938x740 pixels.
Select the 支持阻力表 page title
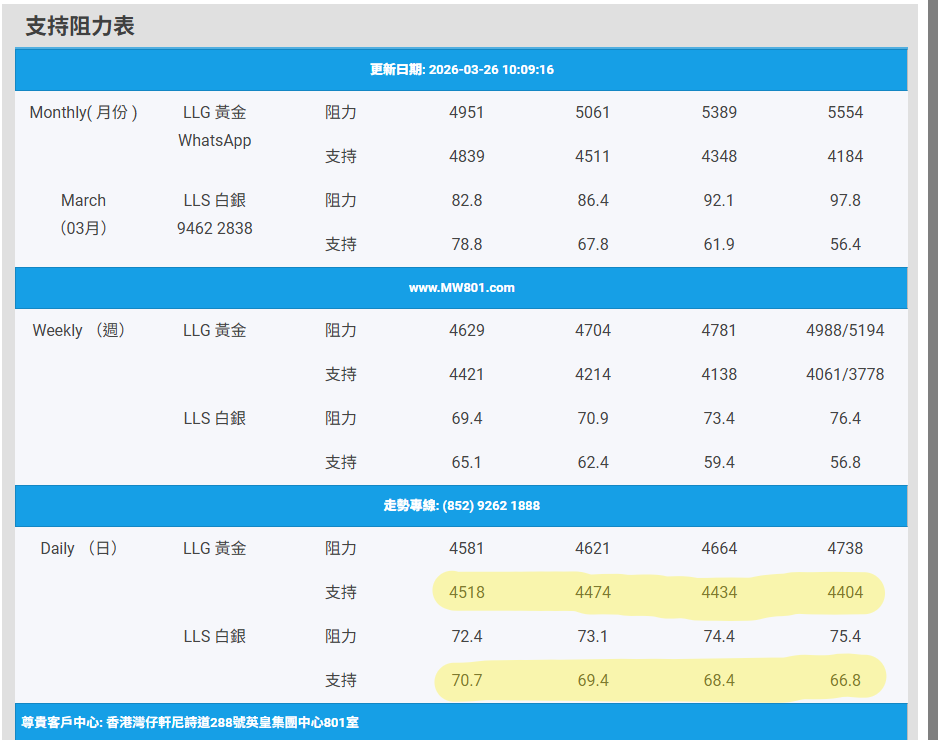coord(80,26)
